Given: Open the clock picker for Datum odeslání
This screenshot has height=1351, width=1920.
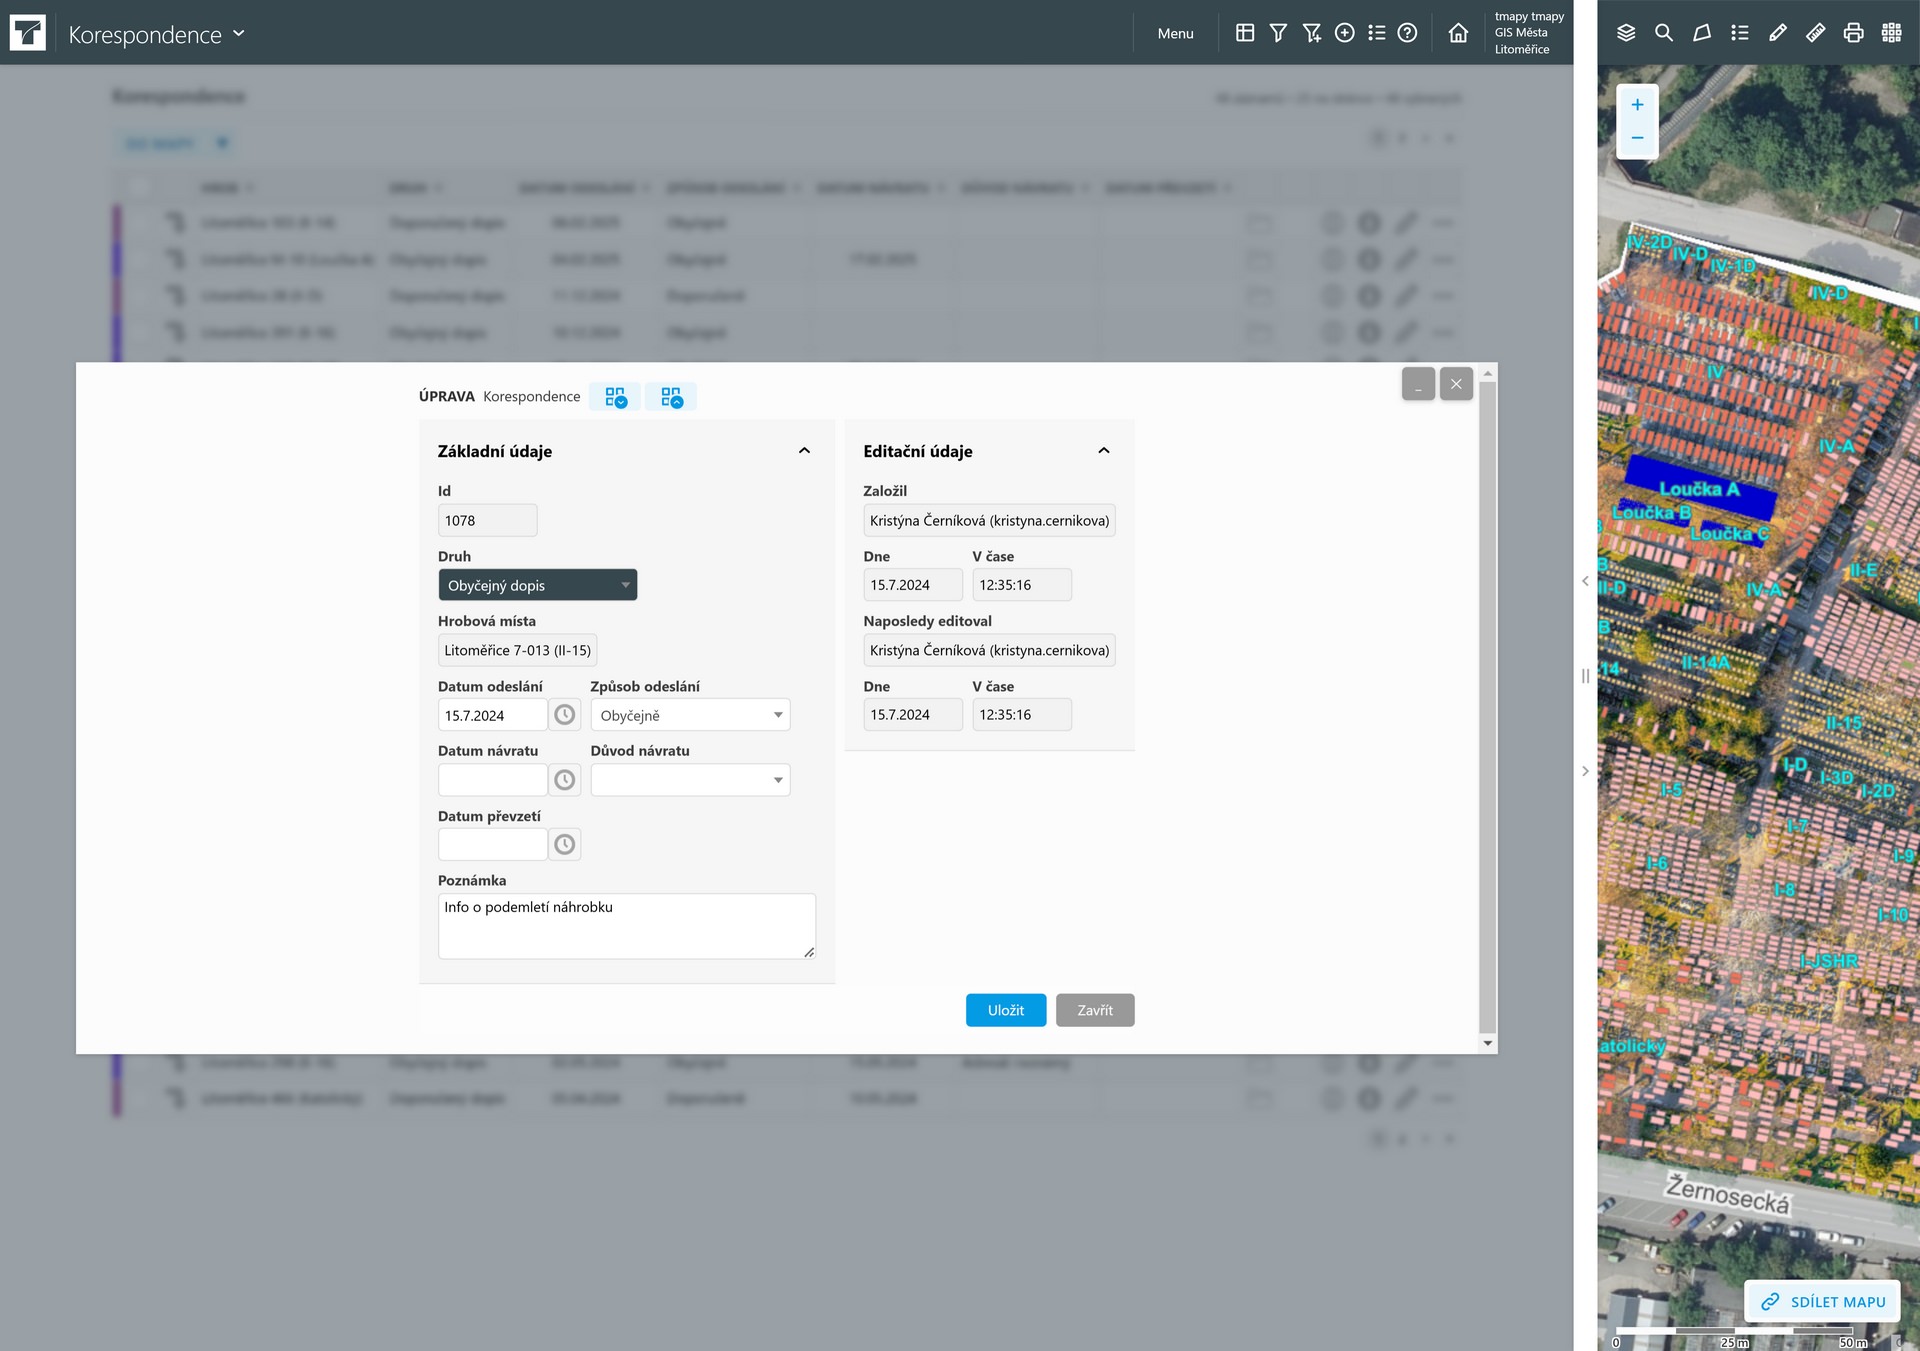Looking at the screenshot, I should (x=565, y=715).
